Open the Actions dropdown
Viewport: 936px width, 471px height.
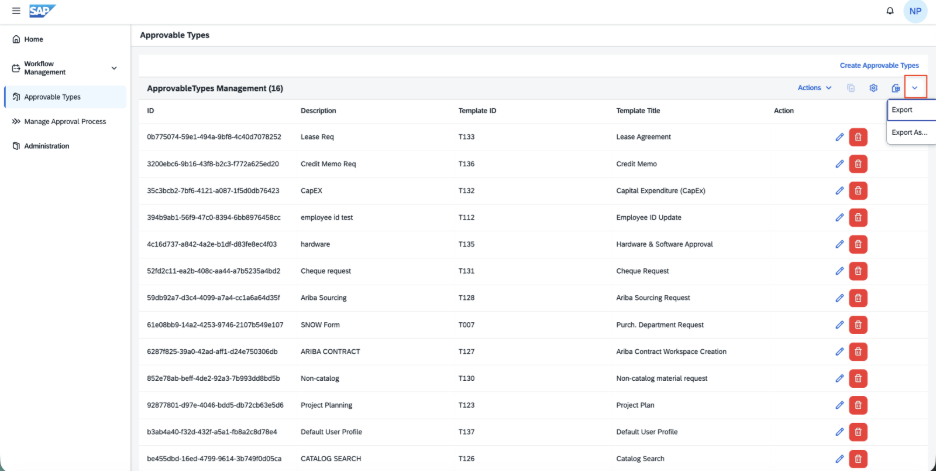[x=815, y=88]
